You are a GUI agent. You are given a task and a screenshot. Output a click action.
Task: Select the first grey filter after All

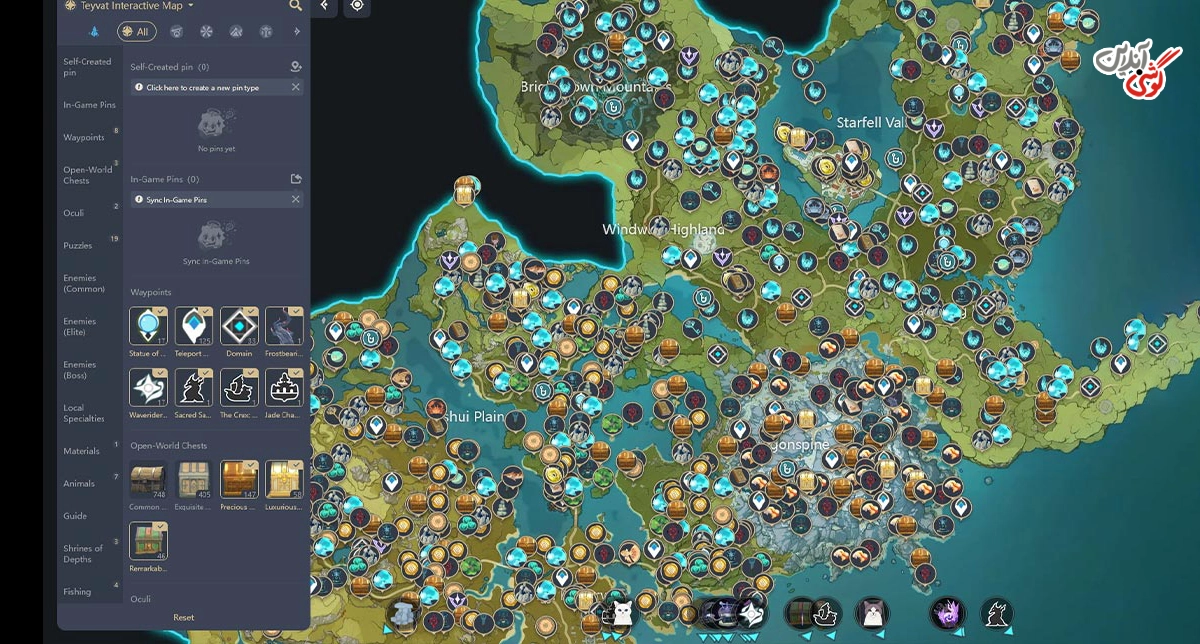pos(176,32)
